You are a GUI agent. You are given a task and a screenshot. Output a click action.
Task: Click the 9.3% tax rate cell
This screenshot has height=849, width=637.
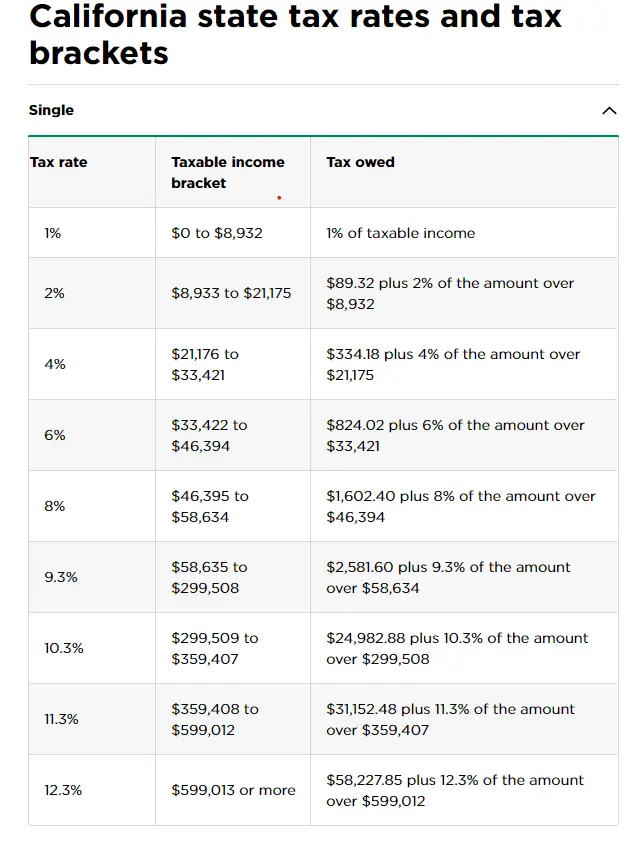tap(61, 577)
